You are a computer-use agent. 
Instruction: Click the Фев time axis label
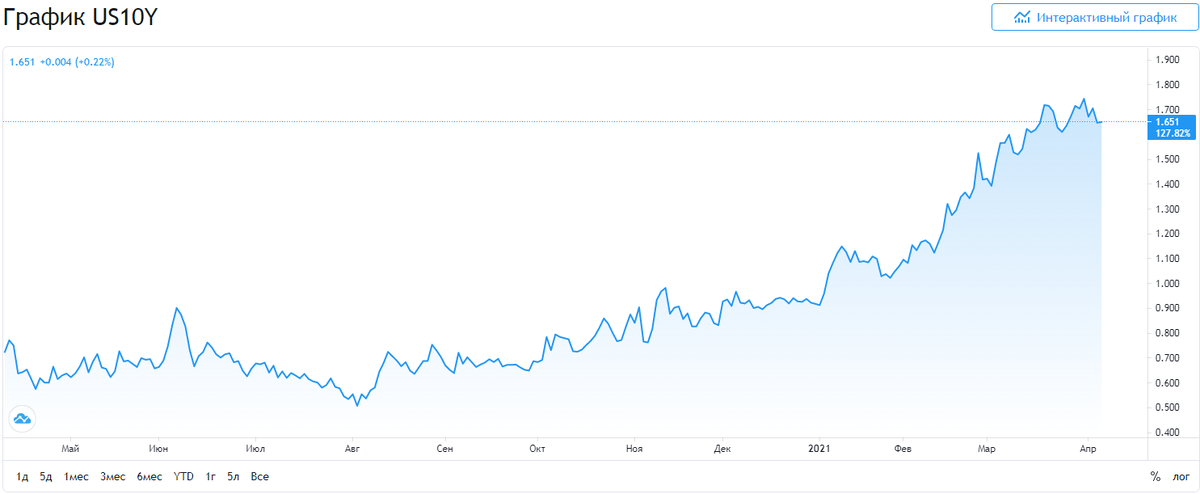904,449
